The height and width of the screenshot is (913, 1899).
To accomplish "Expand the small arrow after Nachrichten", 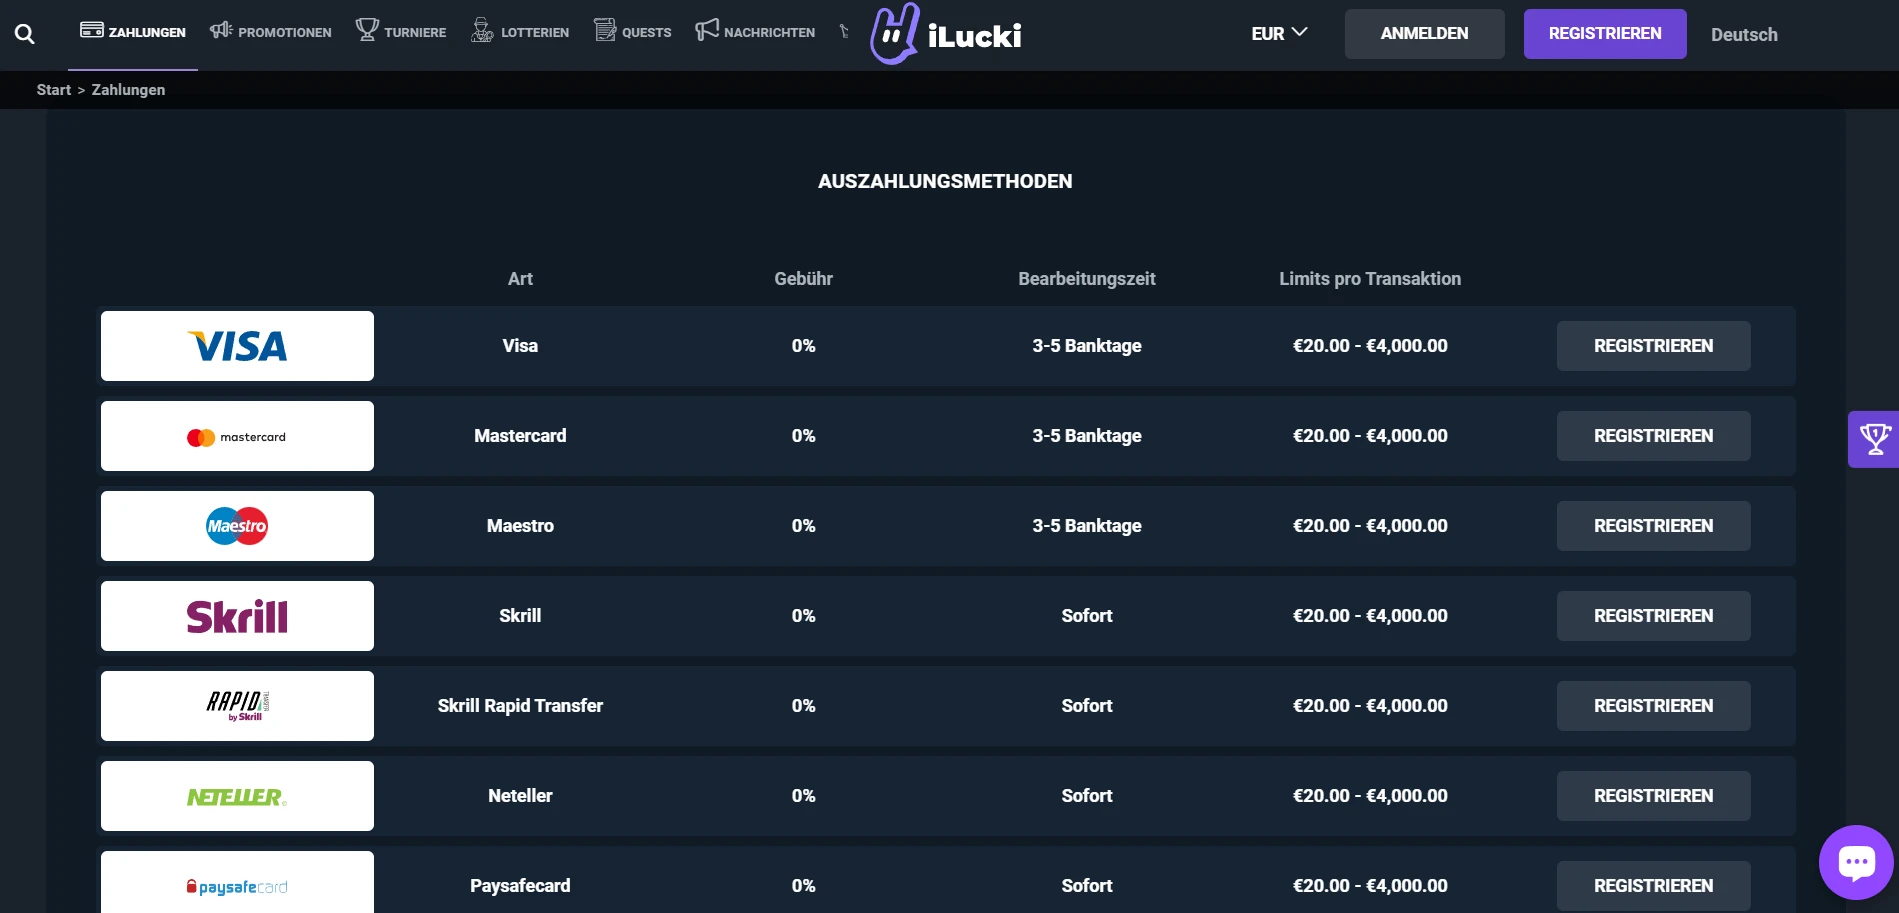I will [844, 32].
